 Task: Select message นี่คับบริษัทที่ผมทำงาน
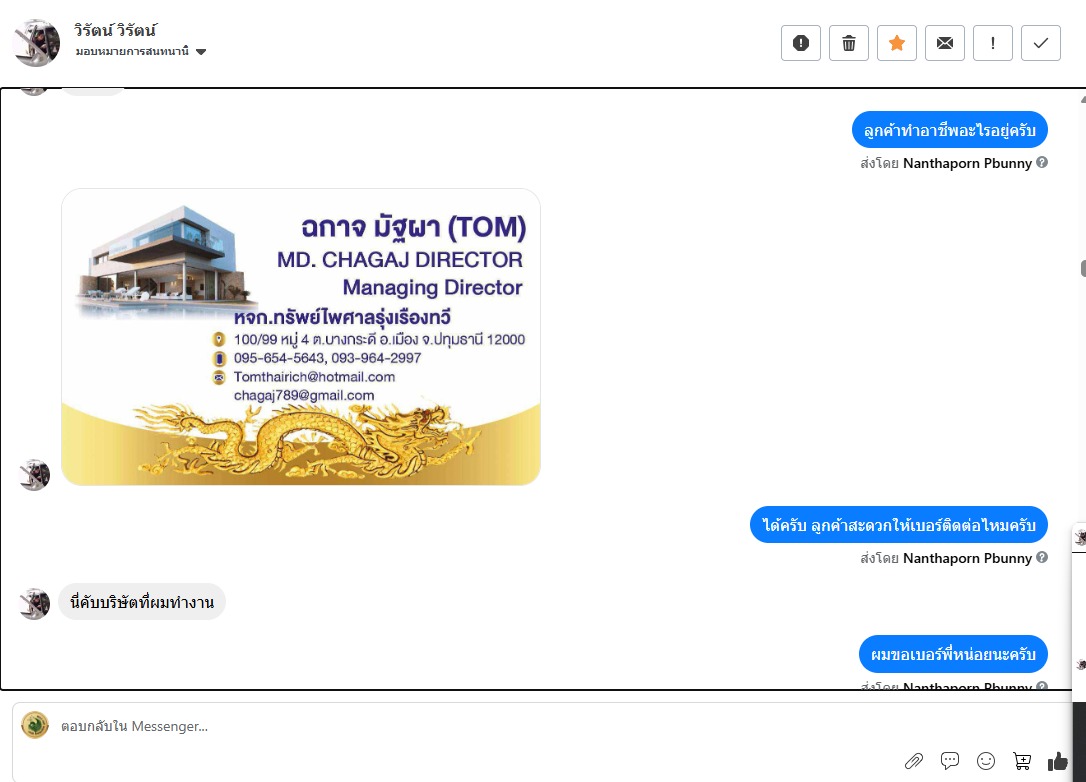point(142,602)
